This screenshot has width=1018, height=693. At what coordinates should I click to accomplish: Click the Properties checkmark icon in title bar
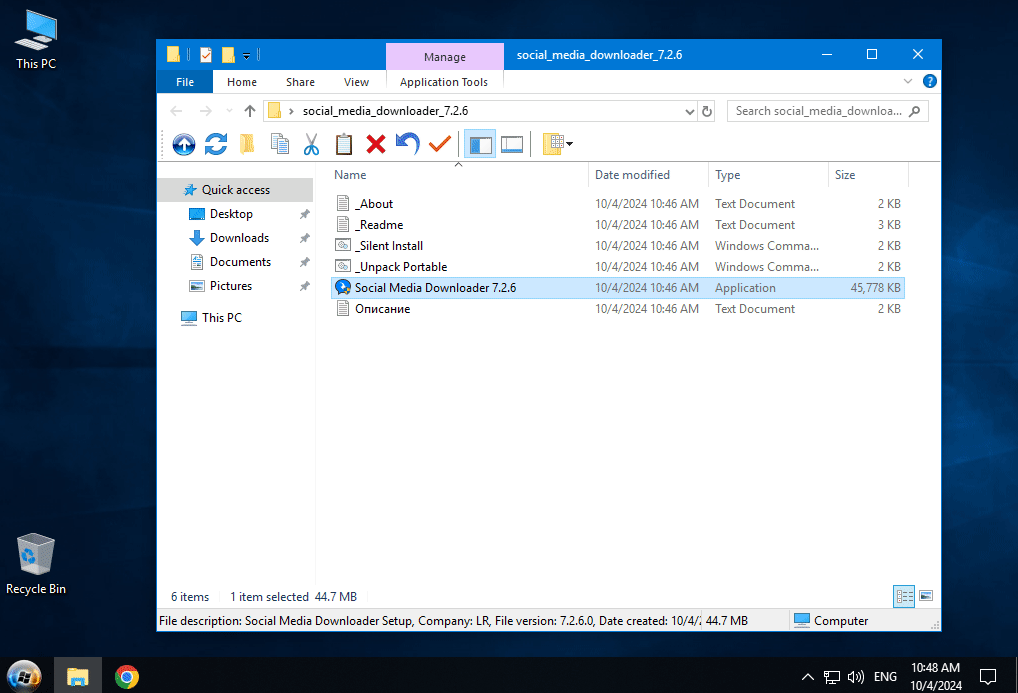coord(206,55)
